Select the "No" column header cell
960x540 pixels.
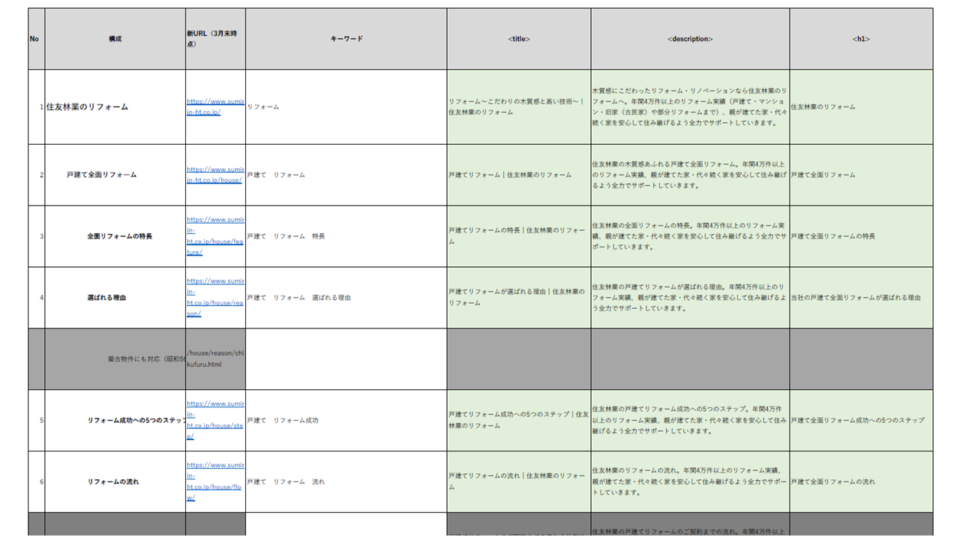coord(36,39)
